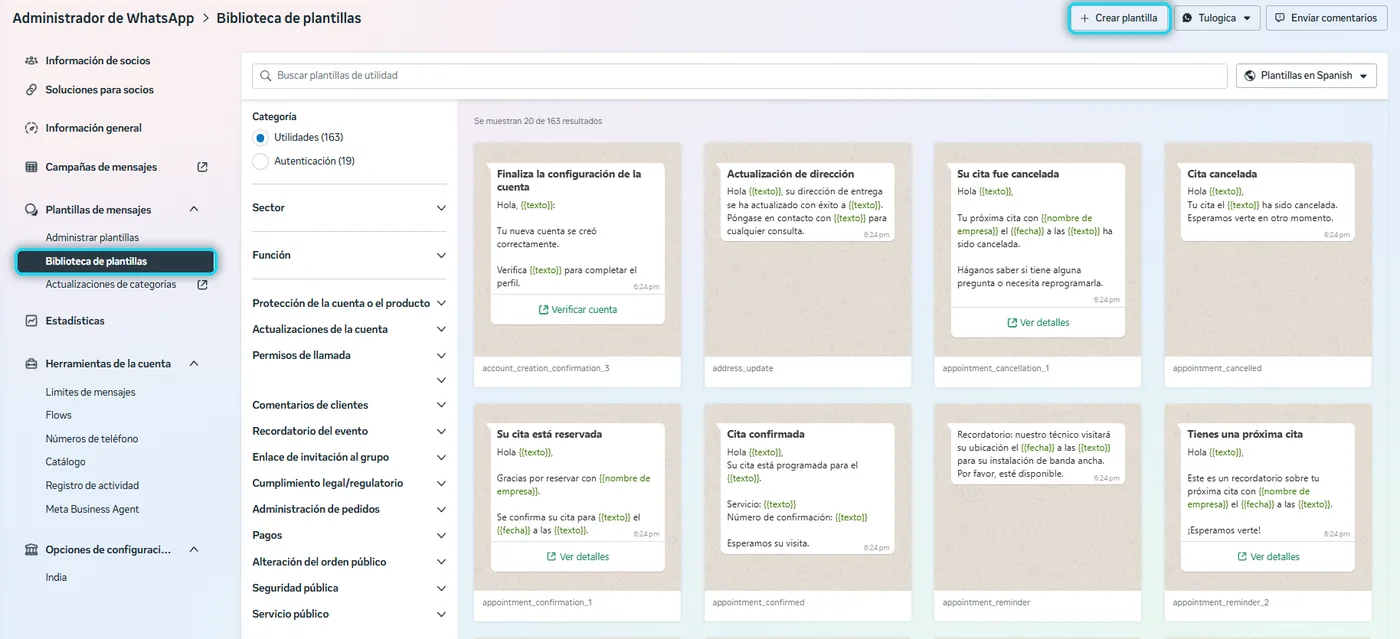The width and height of the screenshot is (1400, 639).
Task: Click the Opciones de configuración bank icon
Action: click(31, 550)
